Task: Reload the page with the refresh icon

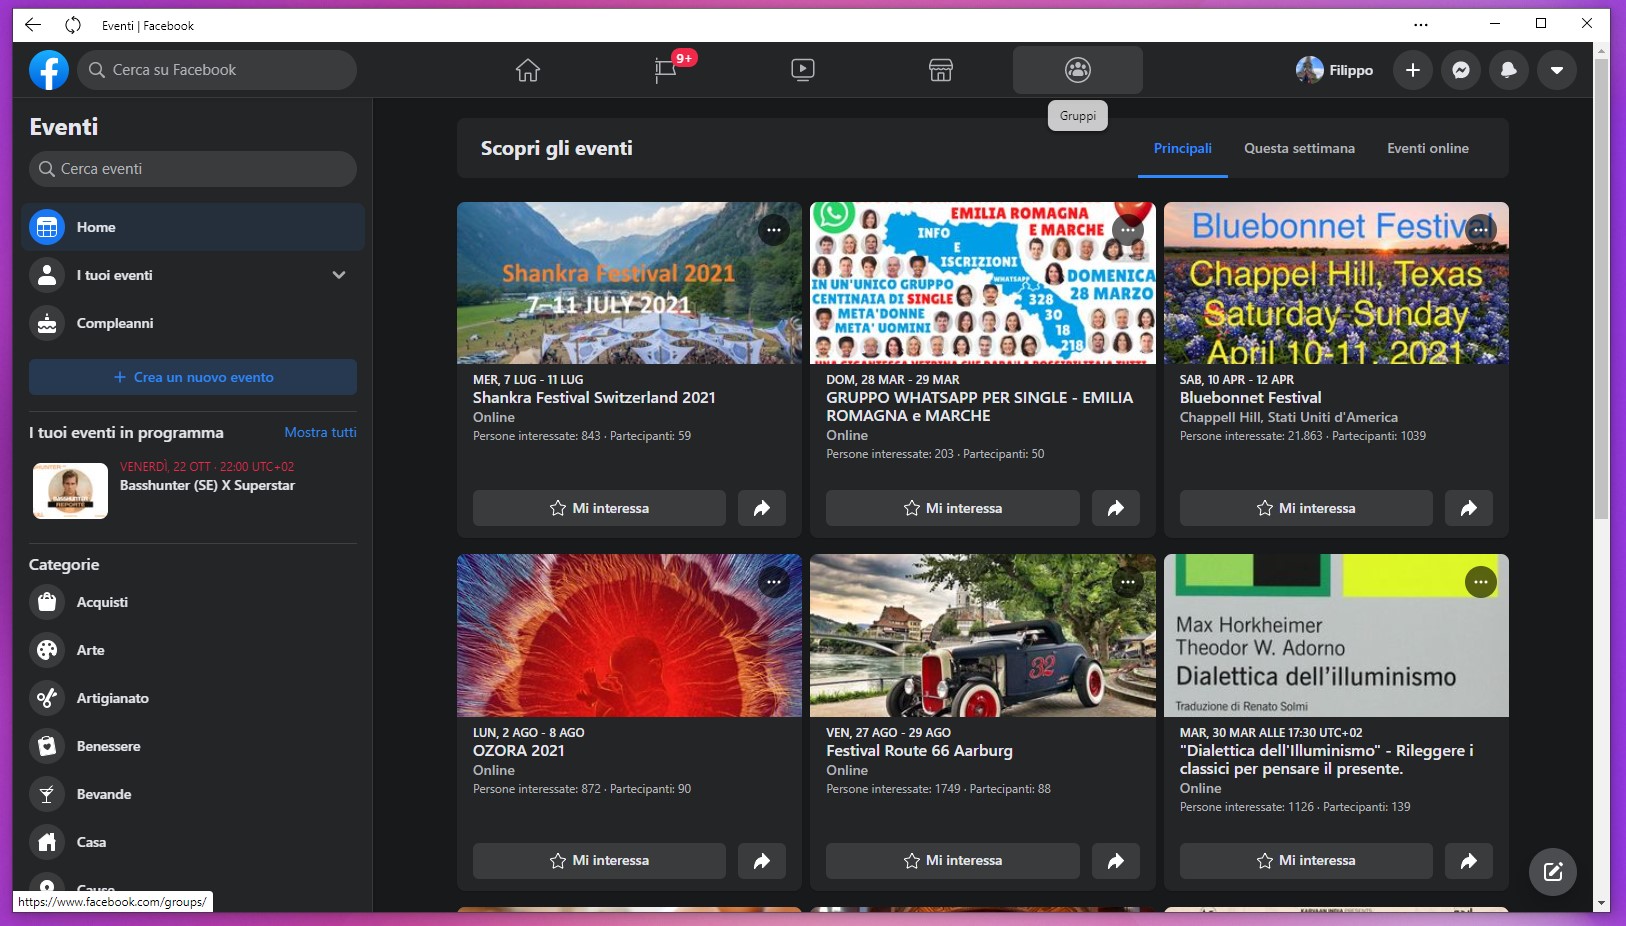Action: click(73, 25)
